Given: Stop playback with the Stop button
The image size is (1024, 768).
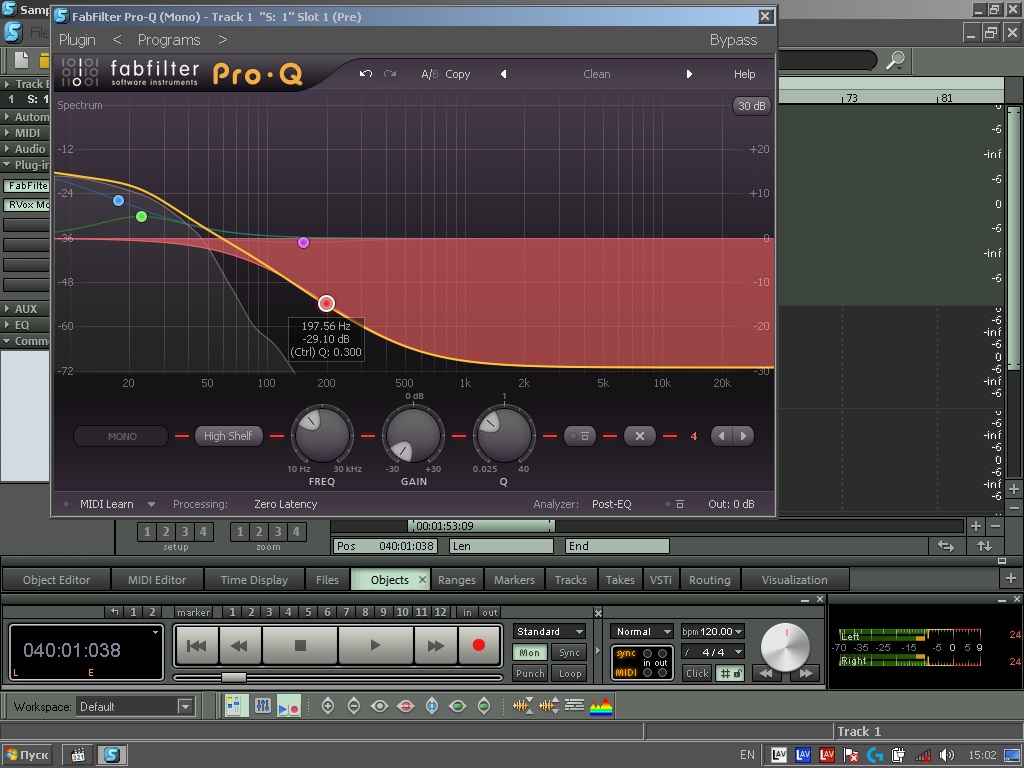Looking at the screenshot, I should tap(300, 646).
